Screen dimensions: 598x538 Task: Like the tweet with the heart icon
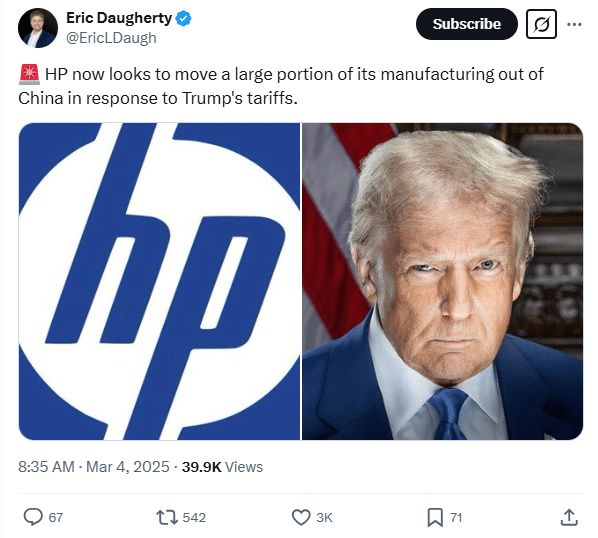pyautogui.click(x=301, y=517)
